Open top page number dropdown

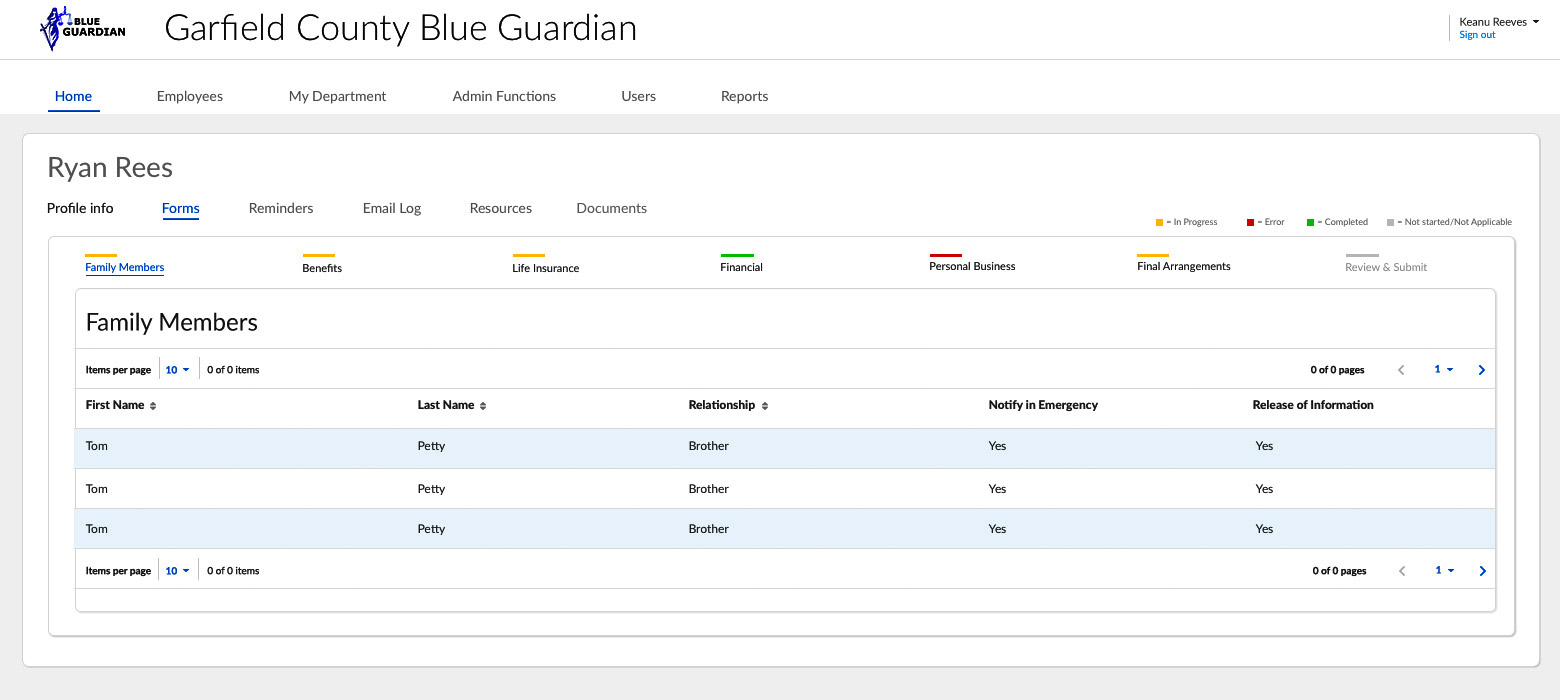[1443, 370]
